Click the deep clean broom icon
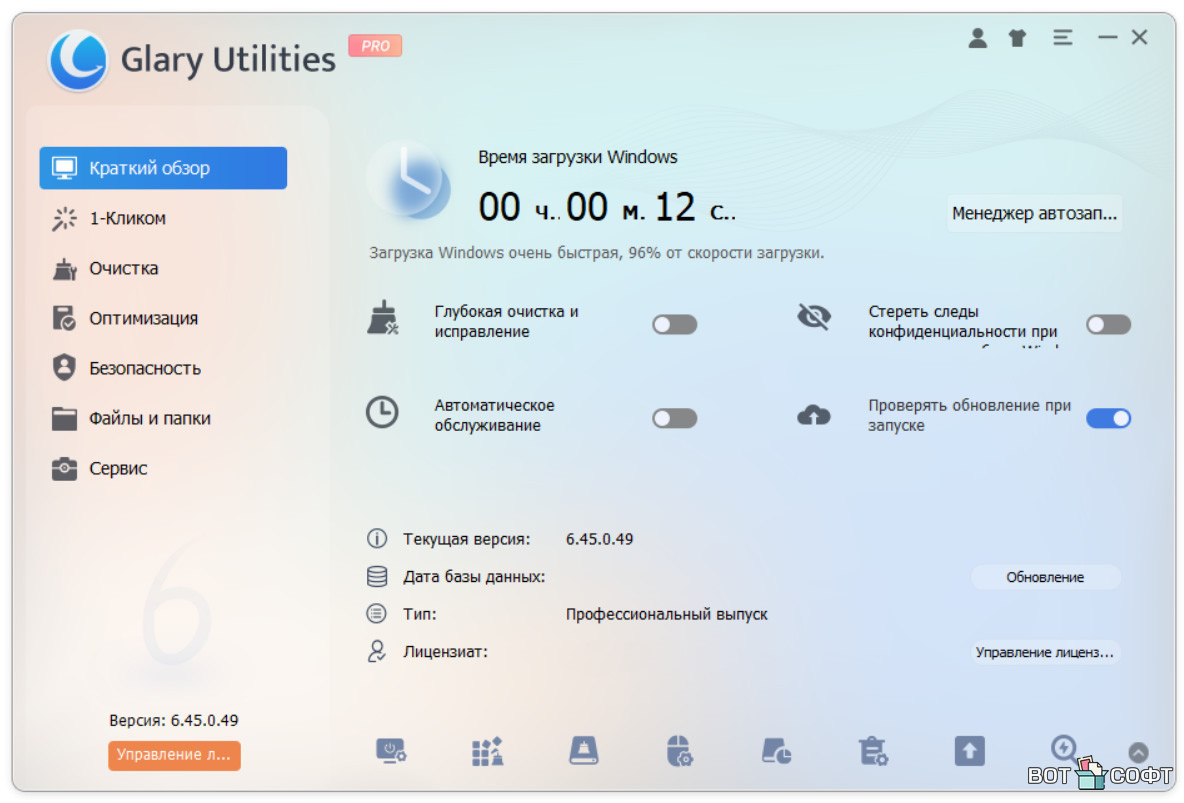Viewport: 1184px width, 803px height. click(383, 318)
